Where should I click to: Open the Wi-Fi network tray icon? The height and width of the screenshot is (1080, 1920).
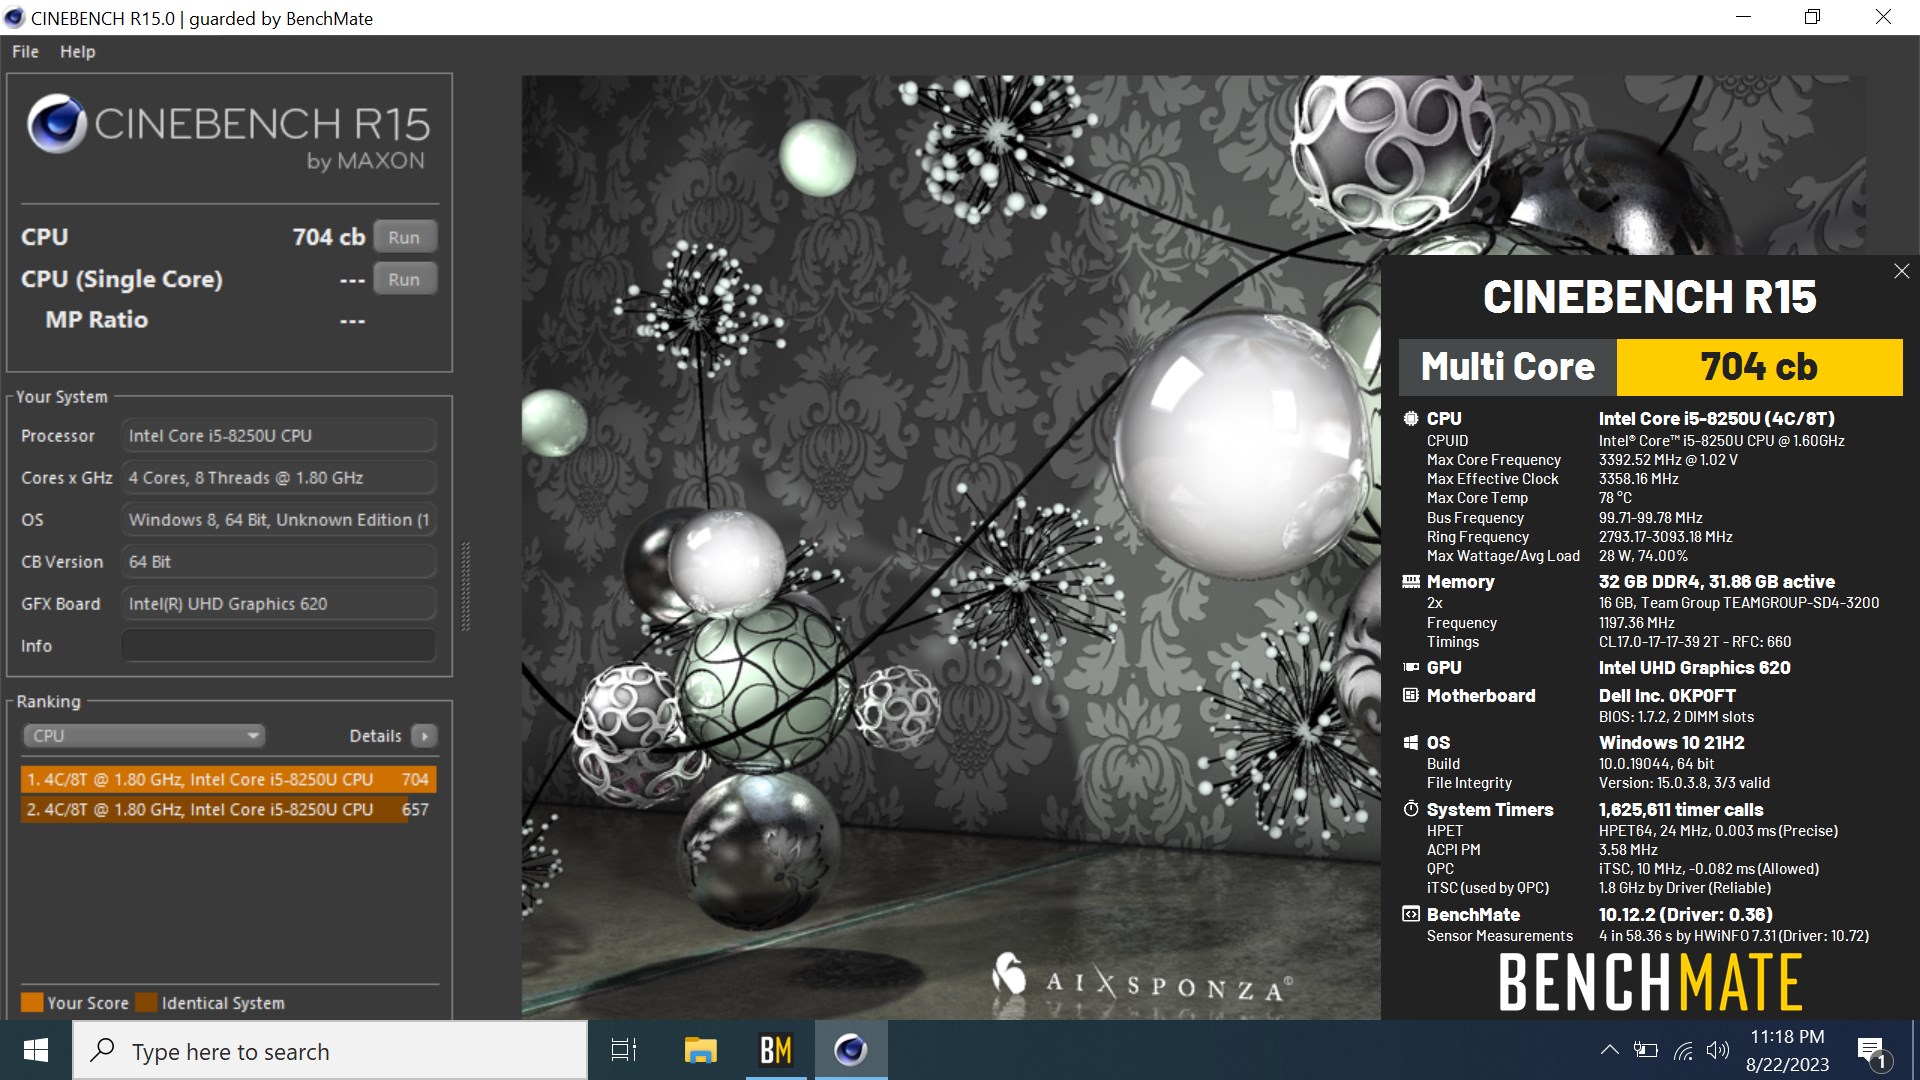click(x=1683, y=1050)
